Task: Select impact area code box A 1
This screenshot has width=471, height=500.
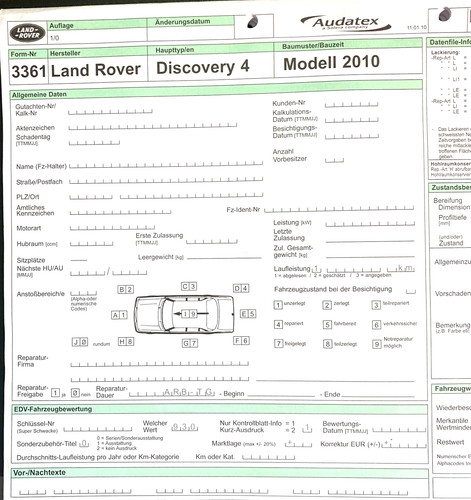Action: coord(119,315)
